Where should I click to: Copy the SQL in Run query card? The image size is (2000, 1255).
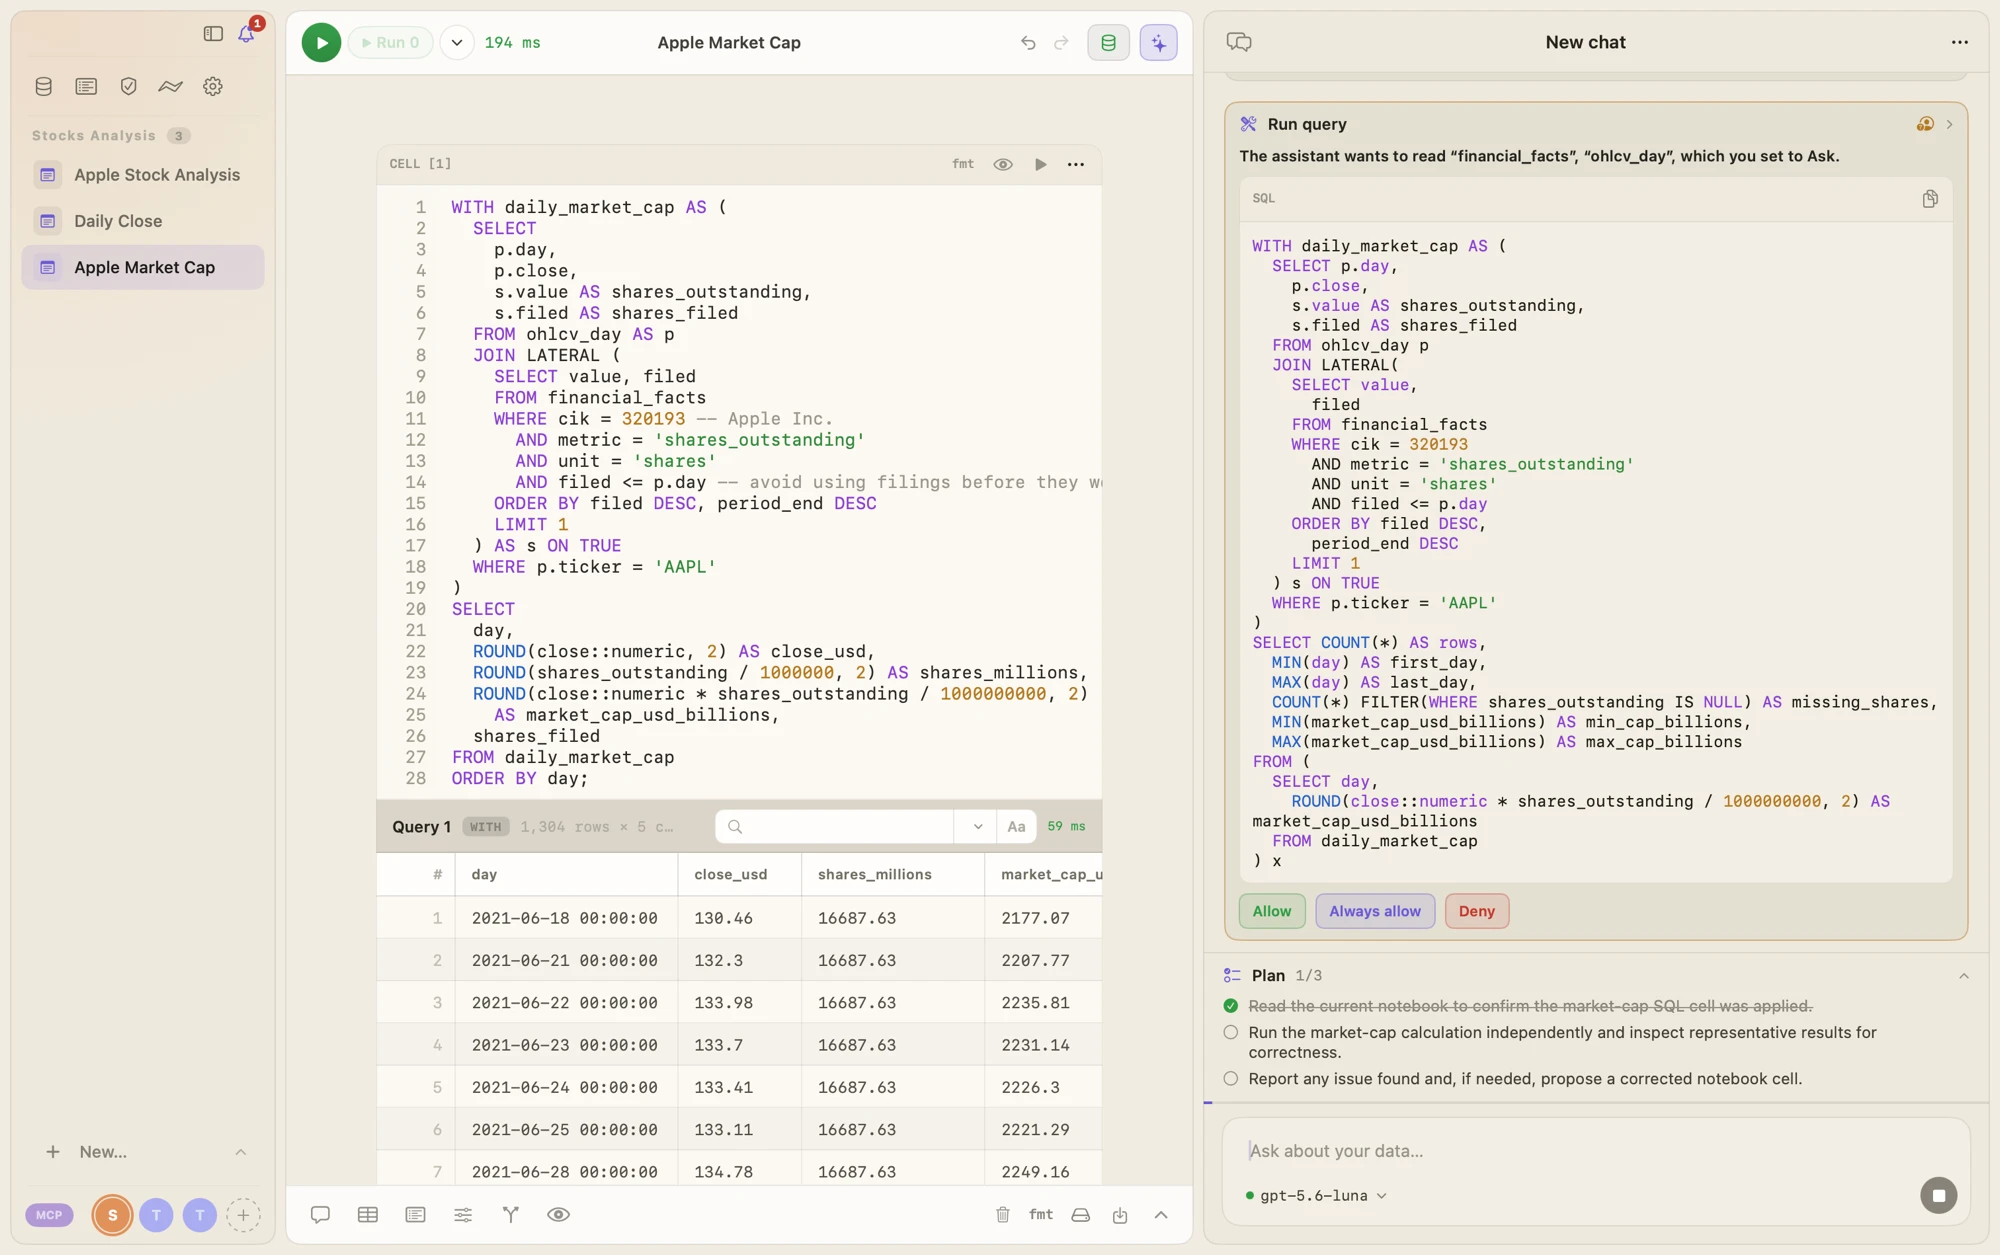point(1930,199)
